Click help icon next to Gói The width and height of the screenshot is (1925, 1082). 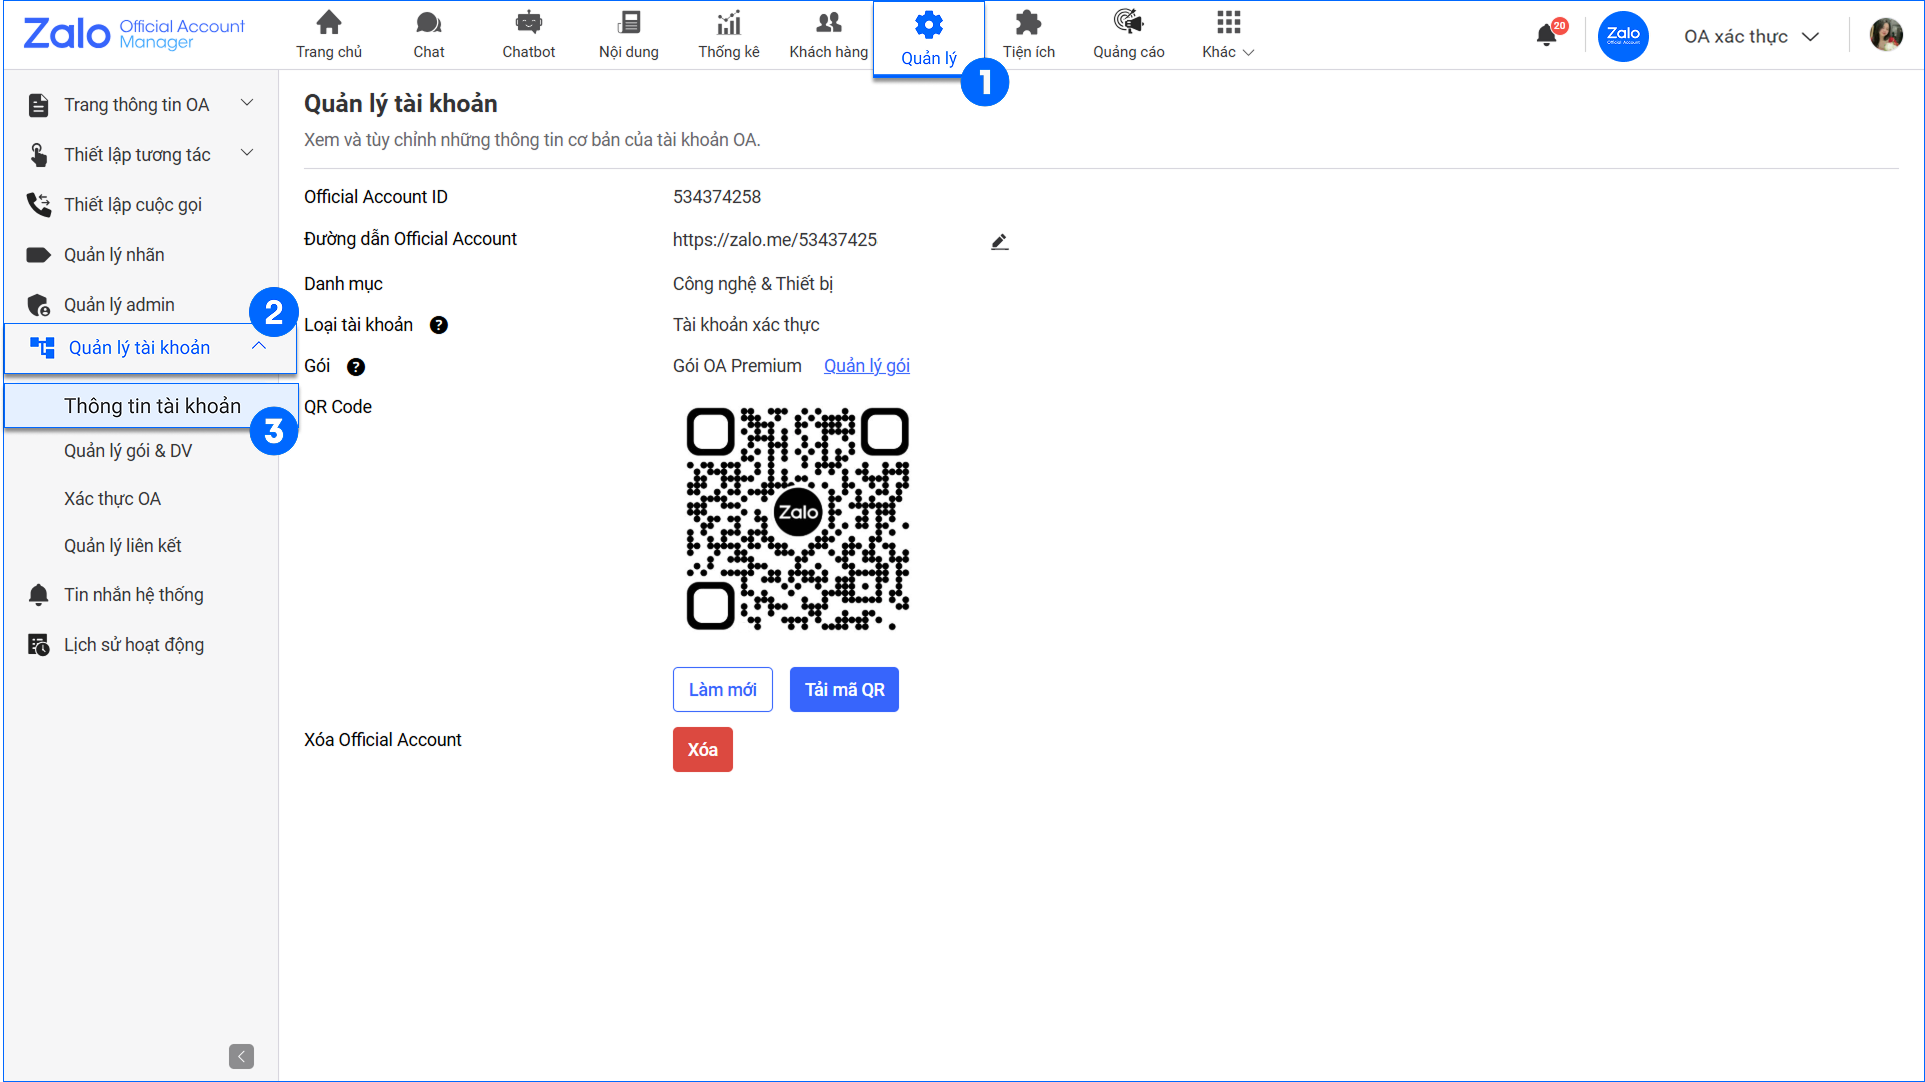(356, 367)
